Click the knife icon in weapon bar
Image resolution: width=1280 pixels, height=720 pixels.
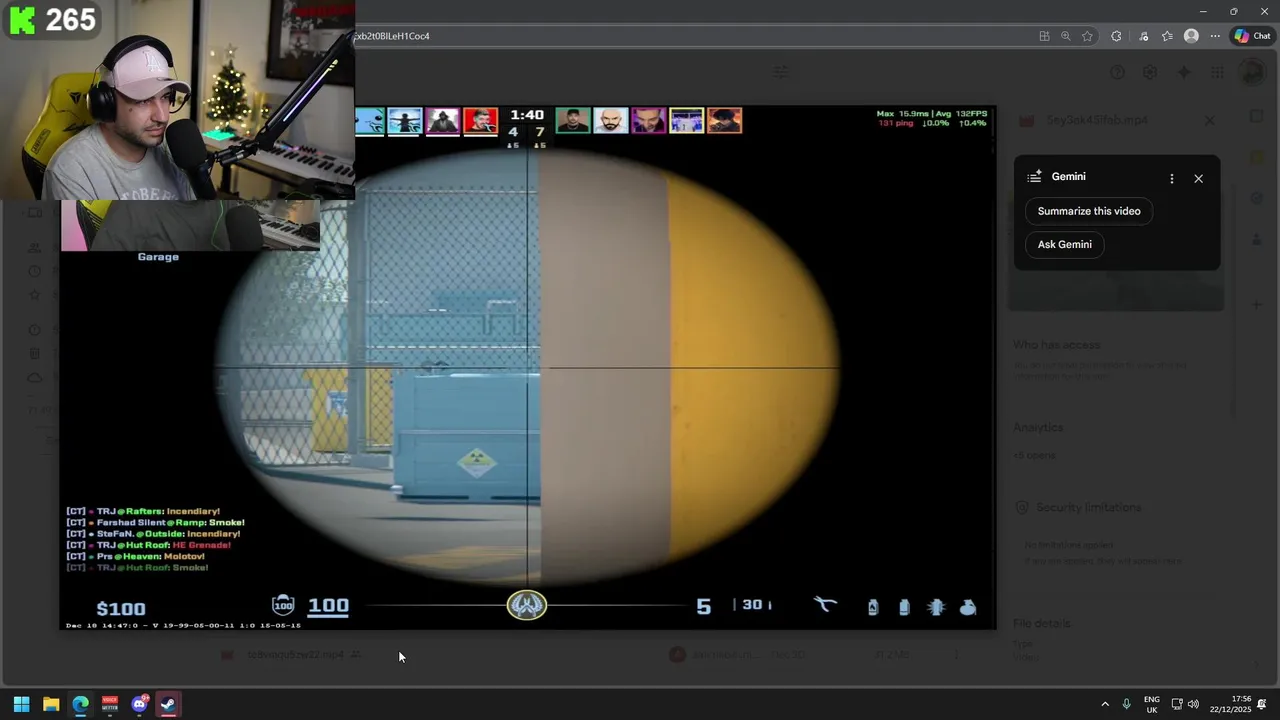[x=825, y=606]
